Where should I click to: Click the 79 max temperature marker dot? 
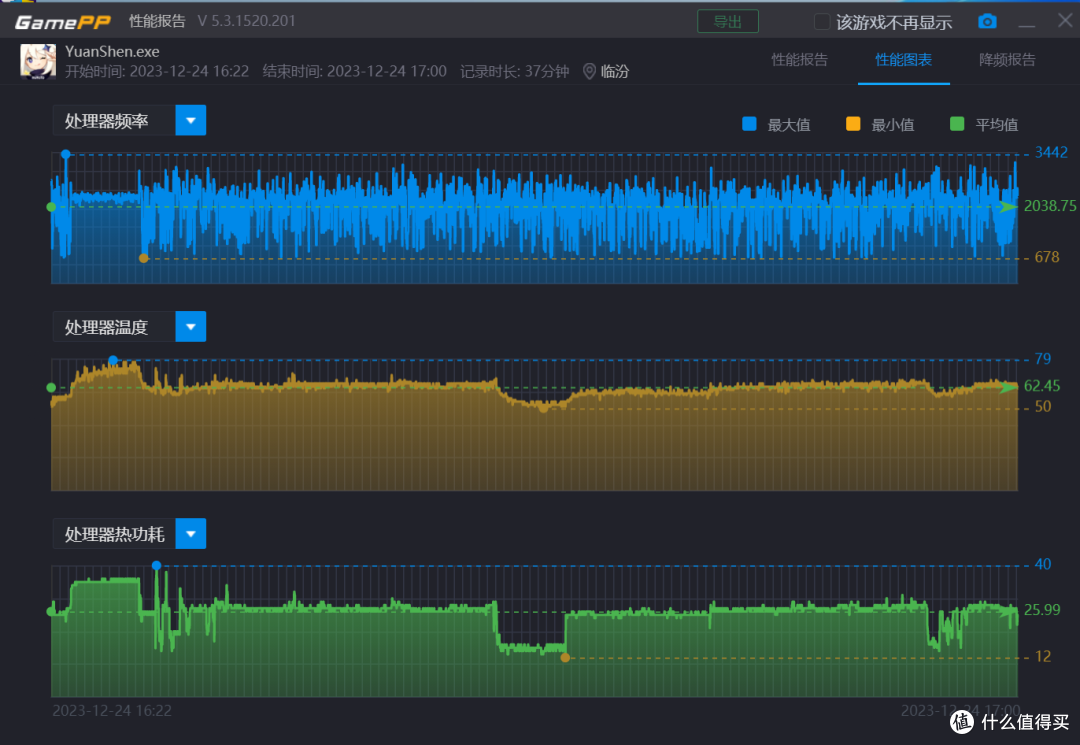pyautogui.click(x=113, y=360)
